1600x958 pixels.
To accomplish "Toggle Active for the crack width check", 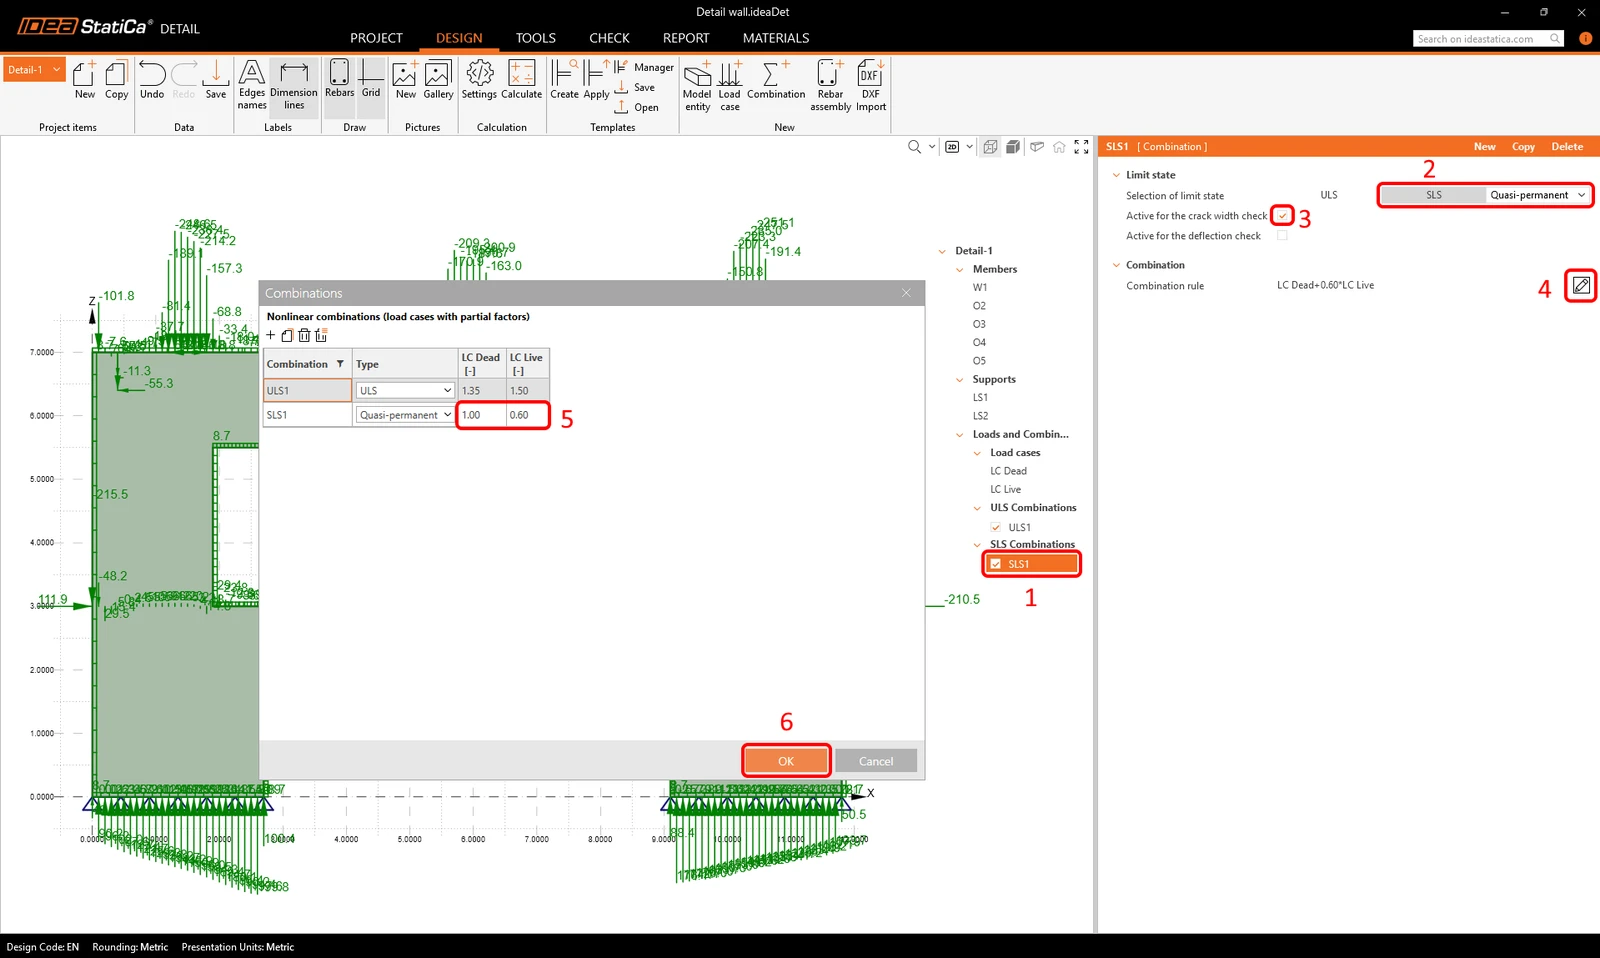I will point(1282,216).
